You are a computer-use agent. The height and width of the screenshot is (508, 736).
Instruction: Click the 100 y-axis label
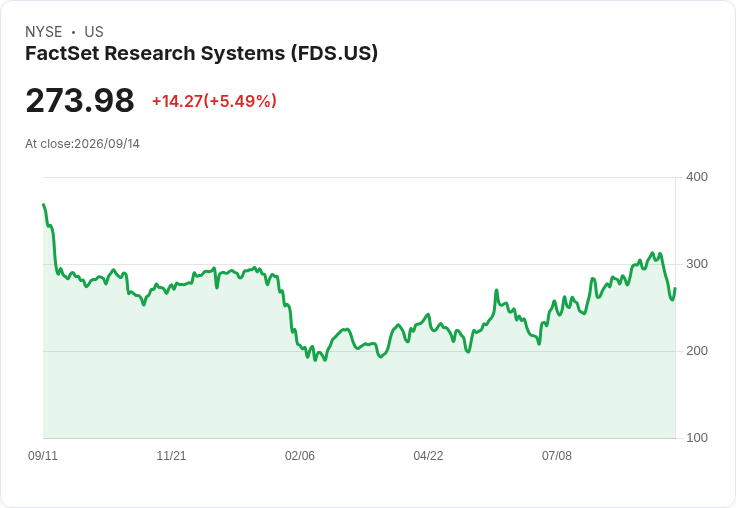[697, 438]
